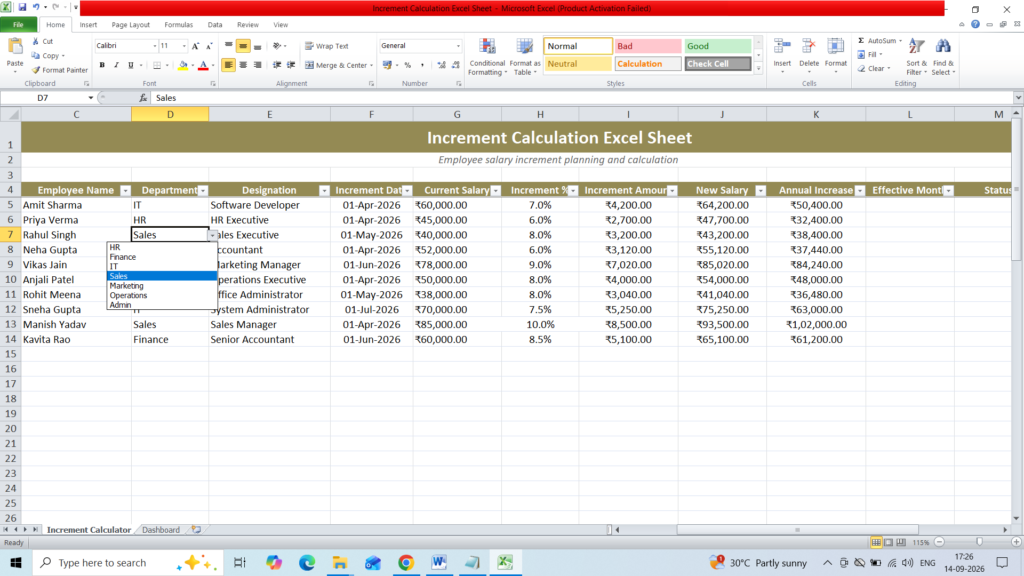This screenshot has height=576, width=1024.
Task: Apply the Percent Style icon
Action: click(408, 65)
